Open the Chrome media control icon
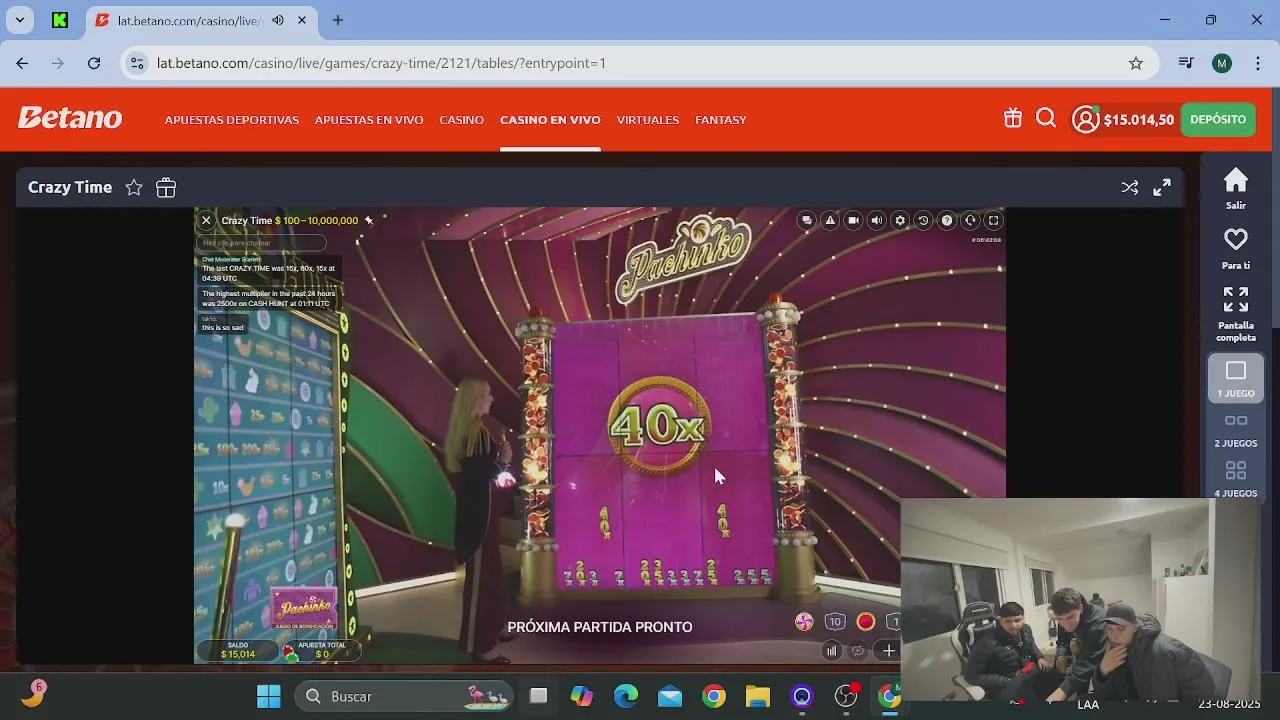 coord(1186,63)
